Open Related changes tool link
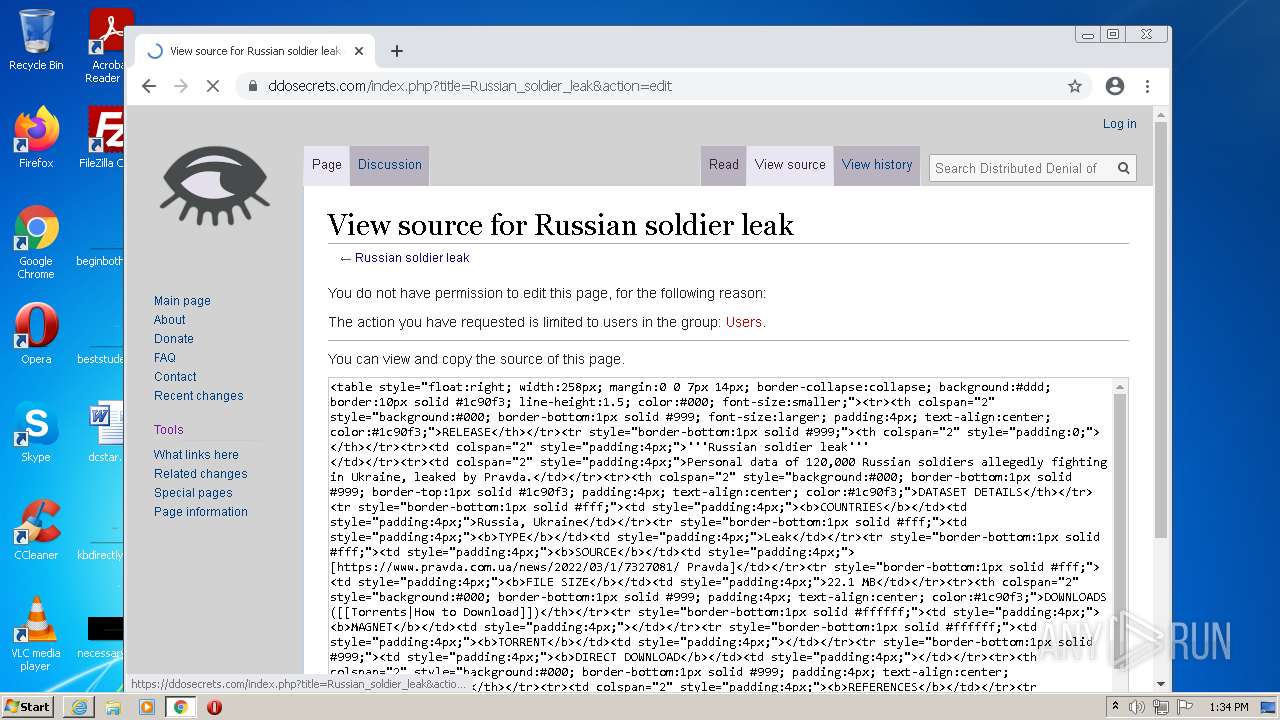This screenshot has height=720, width=1280. 201,474
